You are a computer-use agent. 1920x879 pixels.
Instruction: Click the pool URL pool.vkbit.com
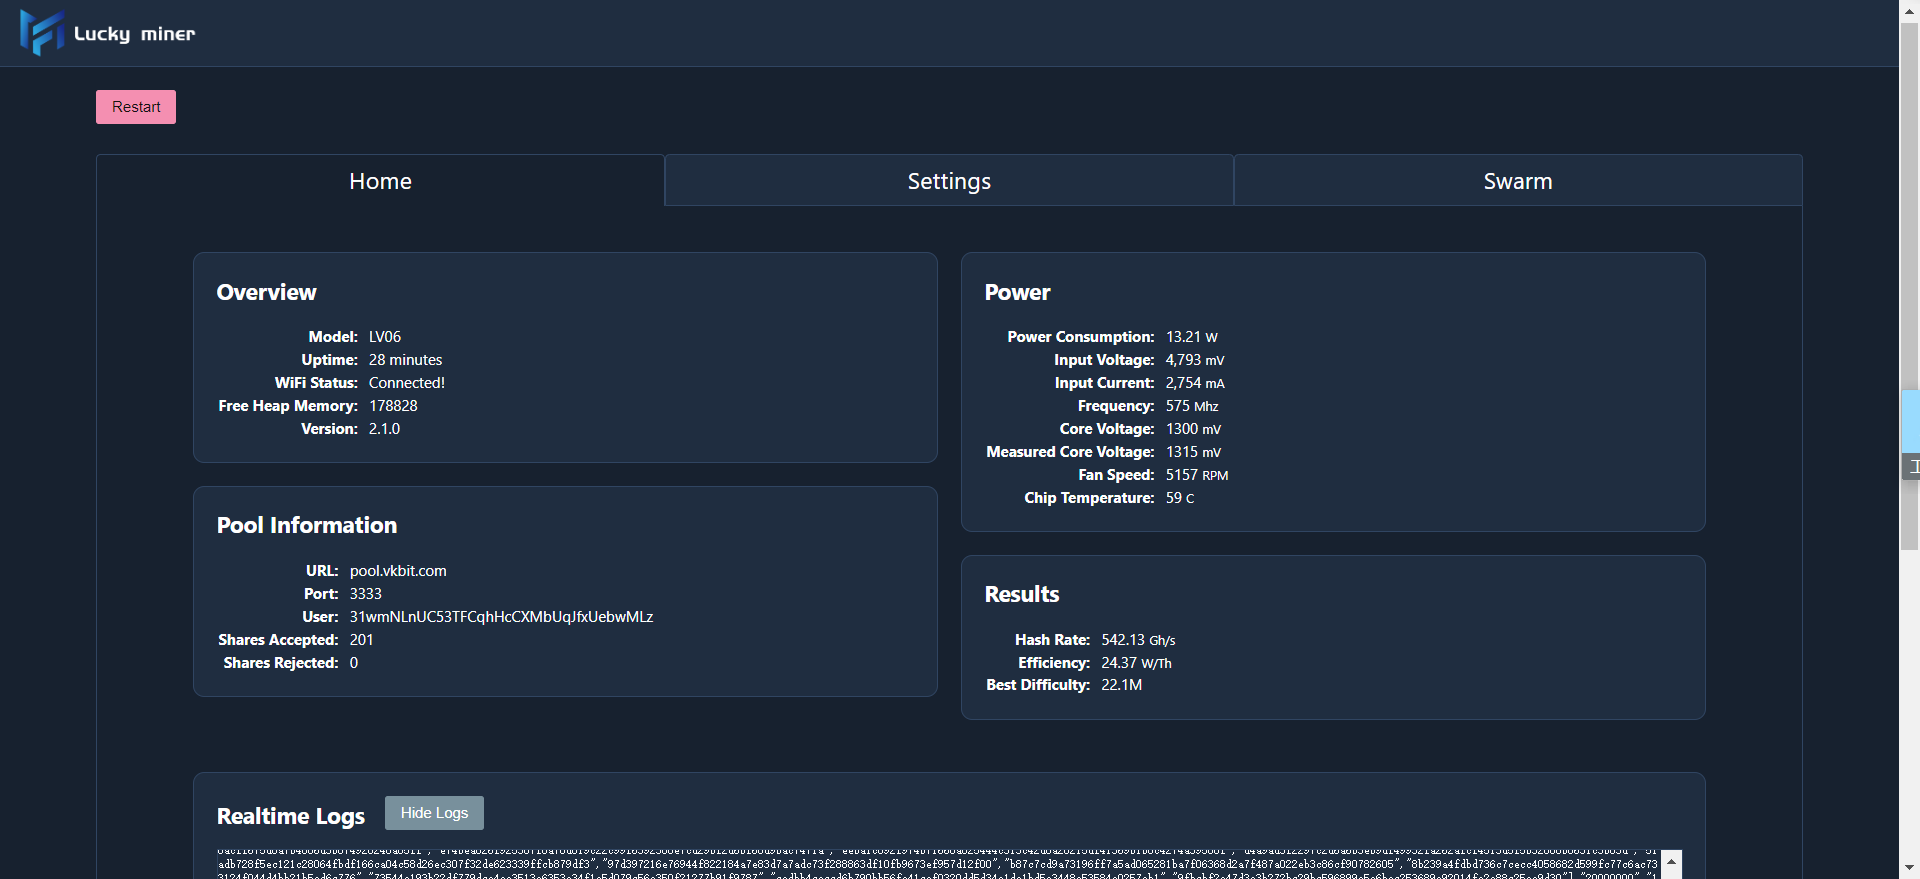[398, 571]
